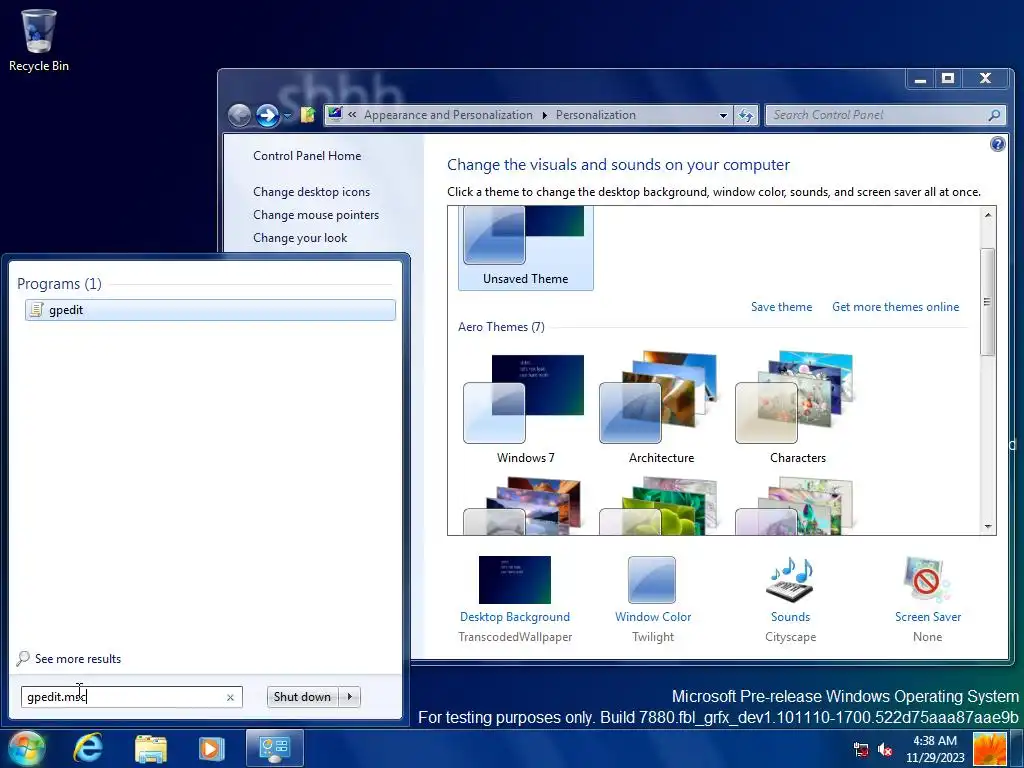Click the Control Panel icon in the address bar

pos(335,114)
